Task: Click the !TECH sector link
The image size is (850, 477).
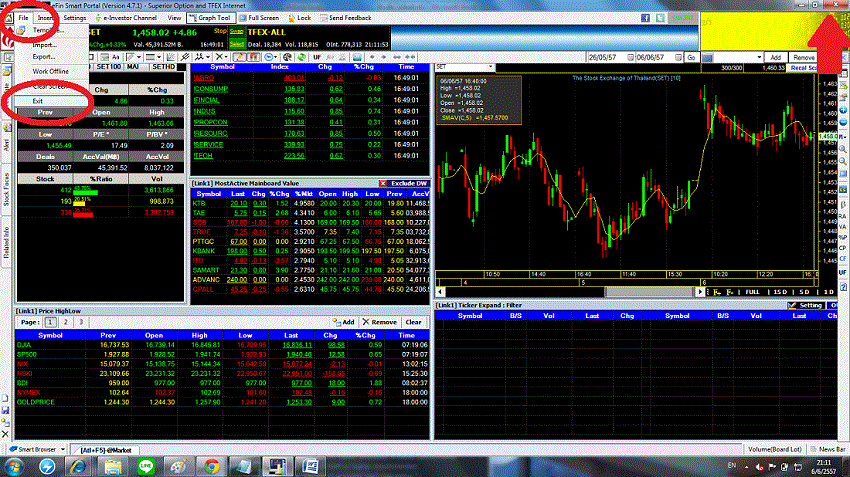Action: click(203, 156)
